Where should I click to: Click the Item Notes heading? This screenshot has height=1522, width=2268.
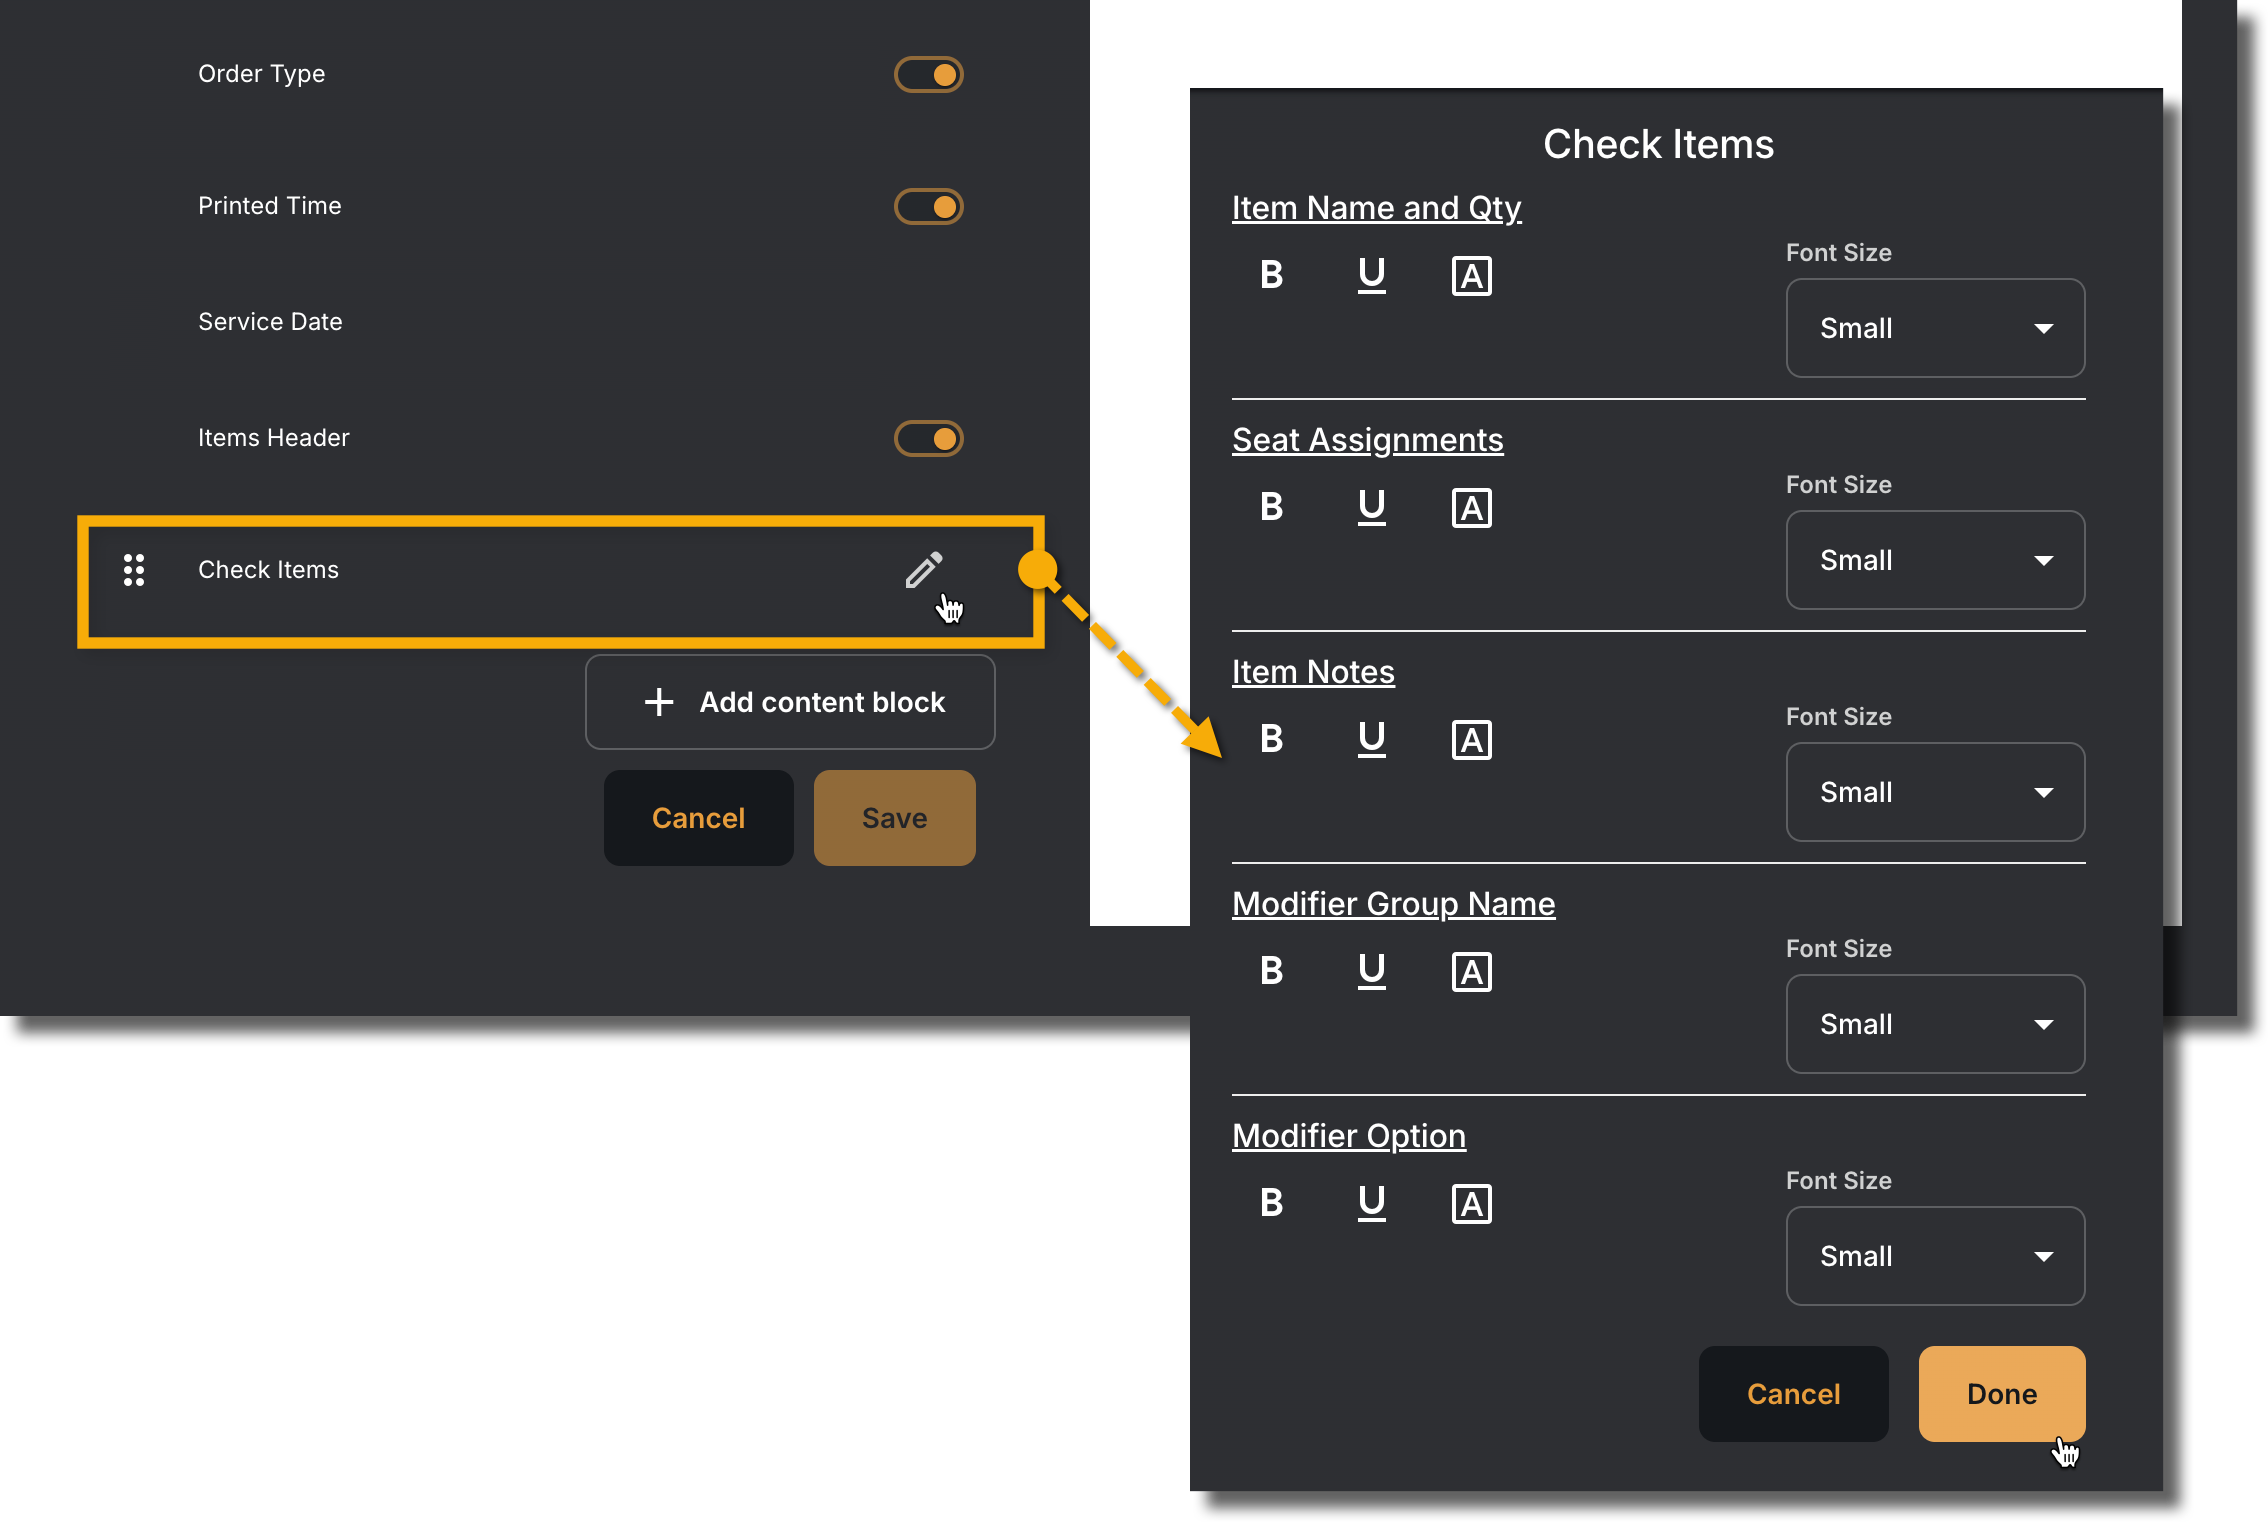[1313, 672]
